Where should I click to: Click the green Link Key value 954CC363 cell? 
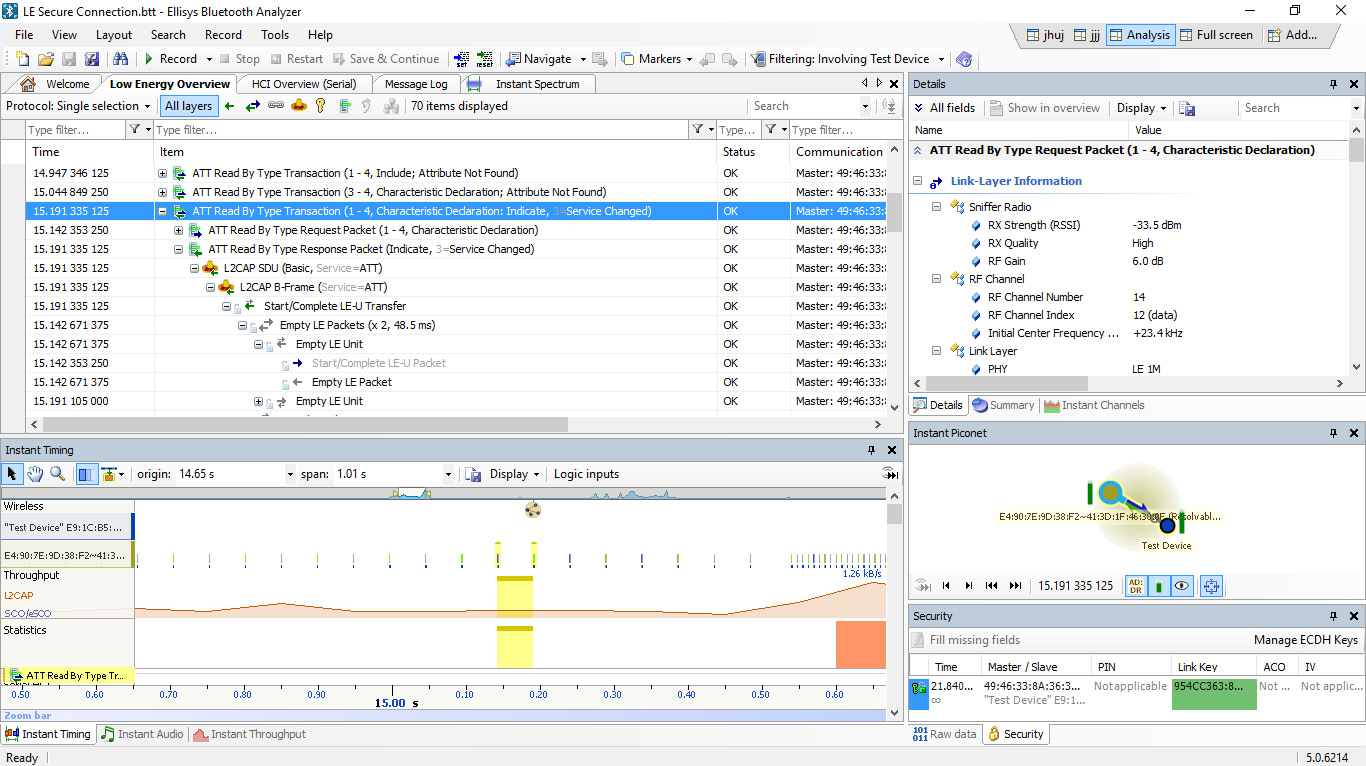click(x=1213, y=692)
